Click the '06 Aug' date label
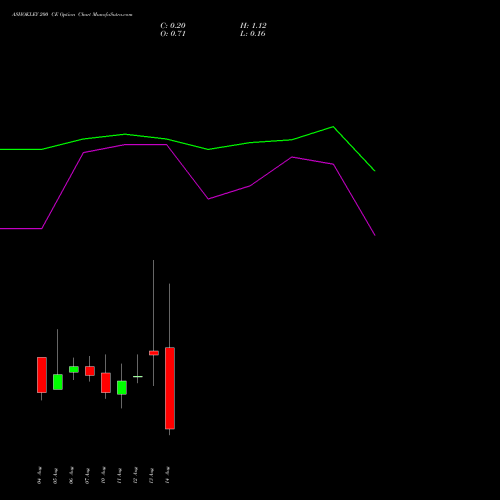The height and width of the screenshot is (500, 500). pyautogui.click(x=71, y=475)
